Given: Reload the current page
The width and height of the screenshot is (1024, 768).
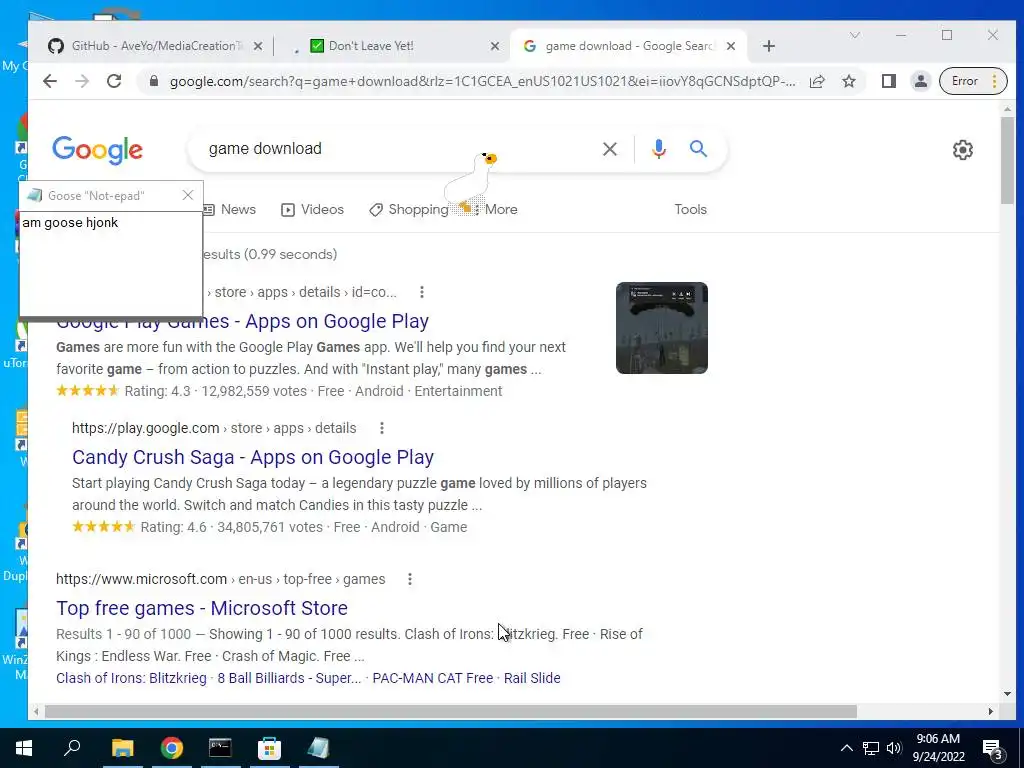Looking at the screenshot, I should (114, 81).
